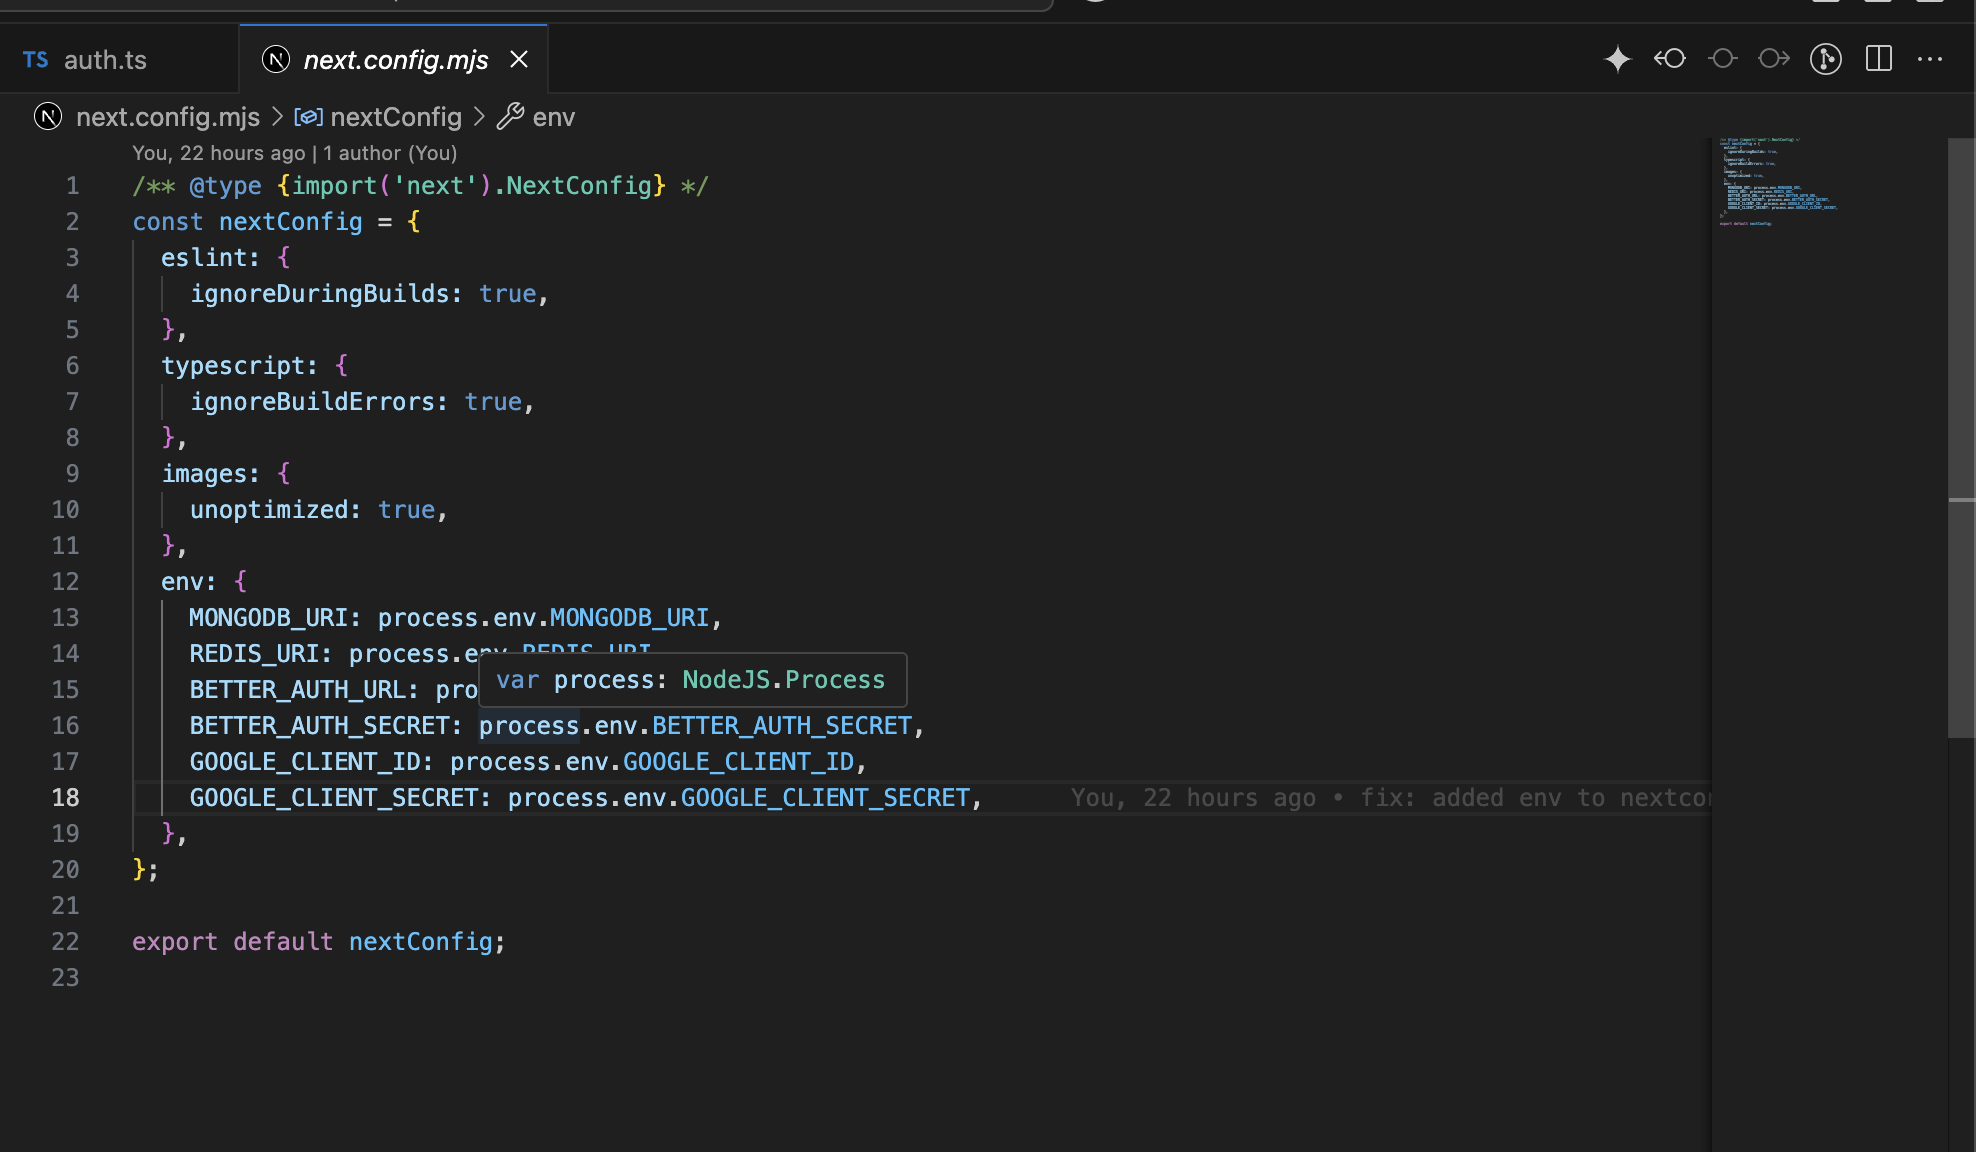Click the inline blame "fix: added env" text
The width and height of the screenshot is (1976, 1152).
[1535, 798]
